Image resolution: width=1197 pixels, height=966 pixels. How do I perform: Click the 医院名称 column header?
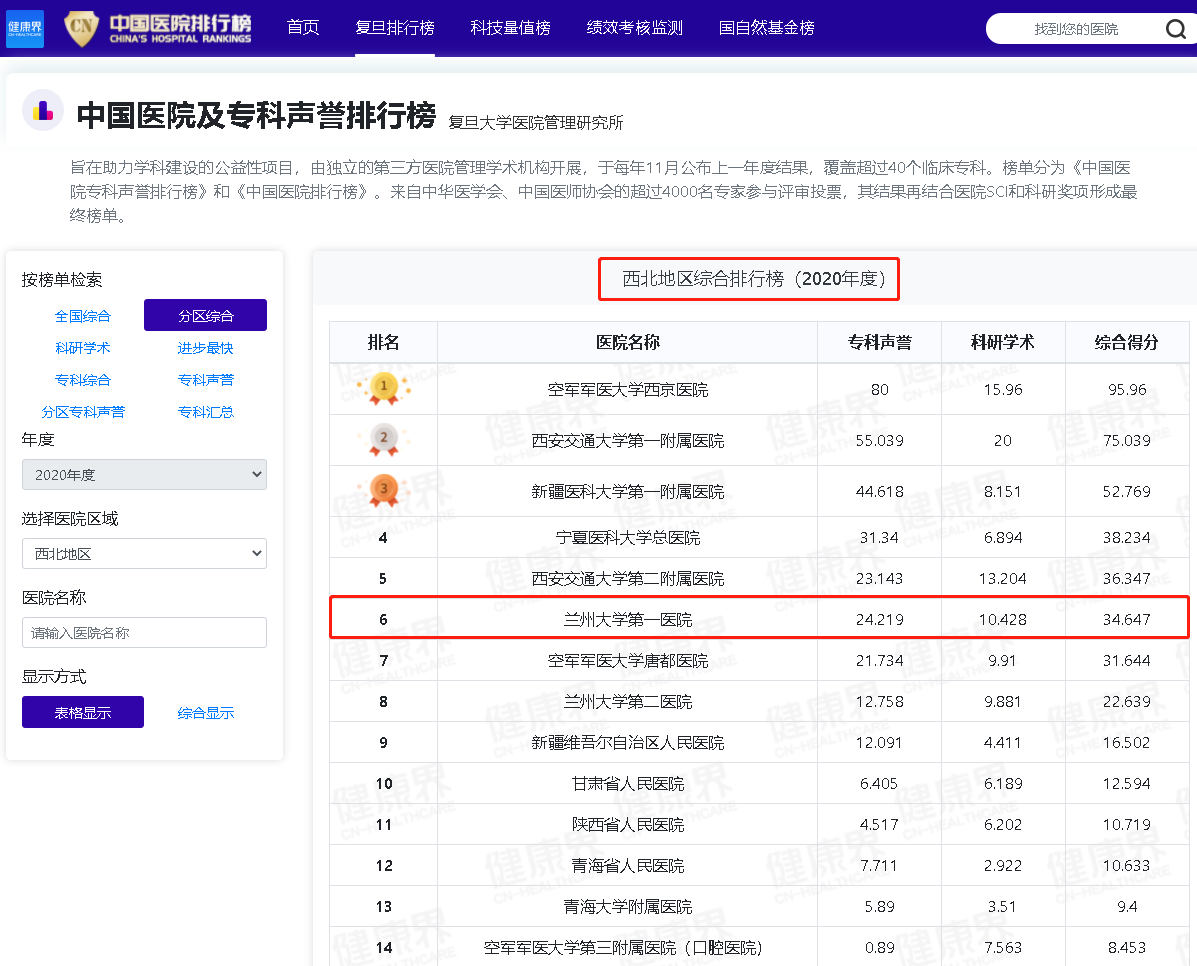pyautogui.click(x=628, y=342)
